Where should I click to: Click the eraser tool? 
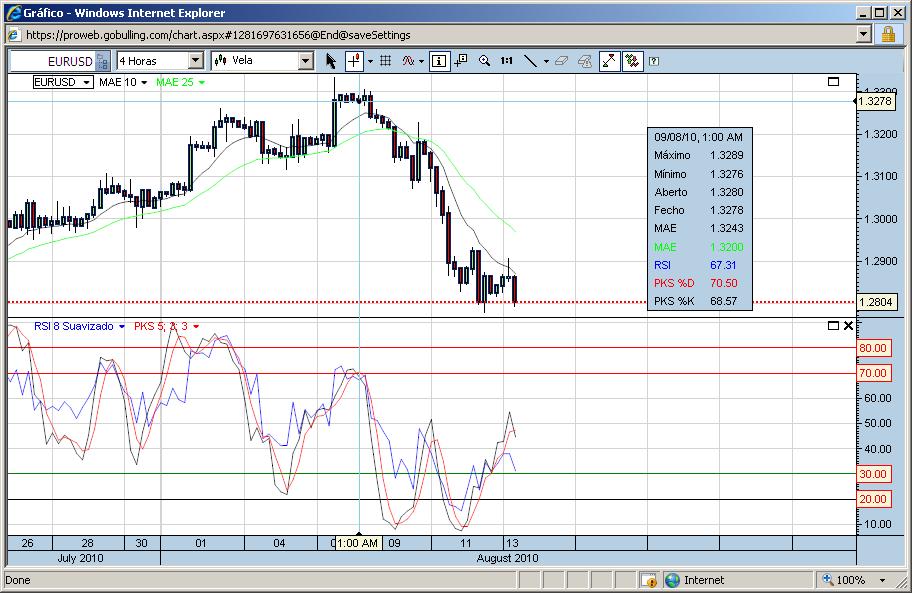561,60
